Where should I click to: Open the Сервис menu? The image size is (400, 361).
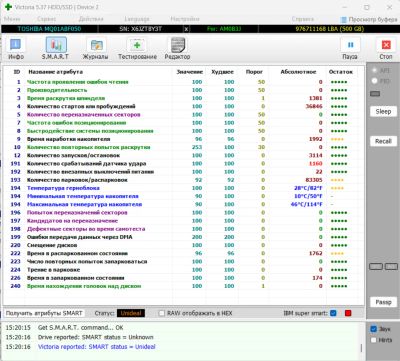pos(46,19)
